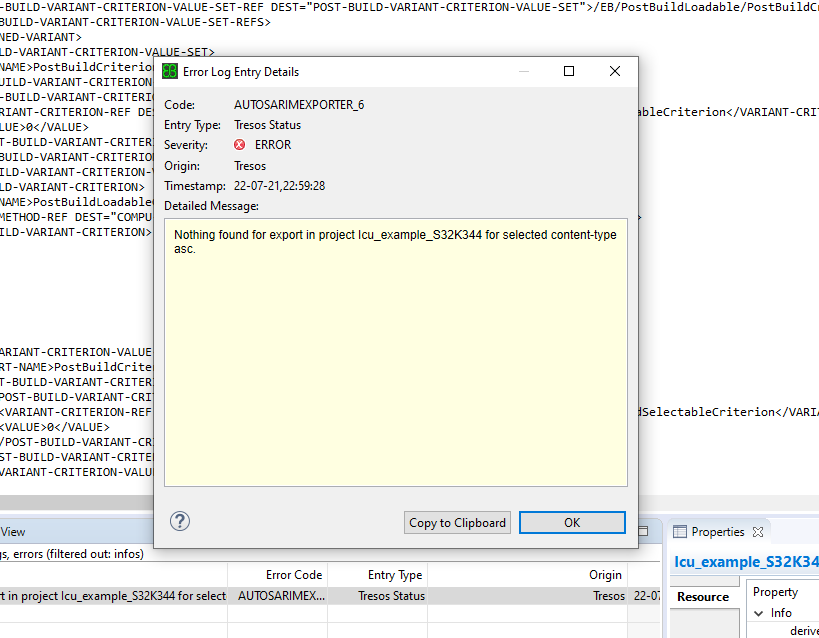Click the Property column header
Viewport: 819px width, 638px height.
[x=779, y=592]
